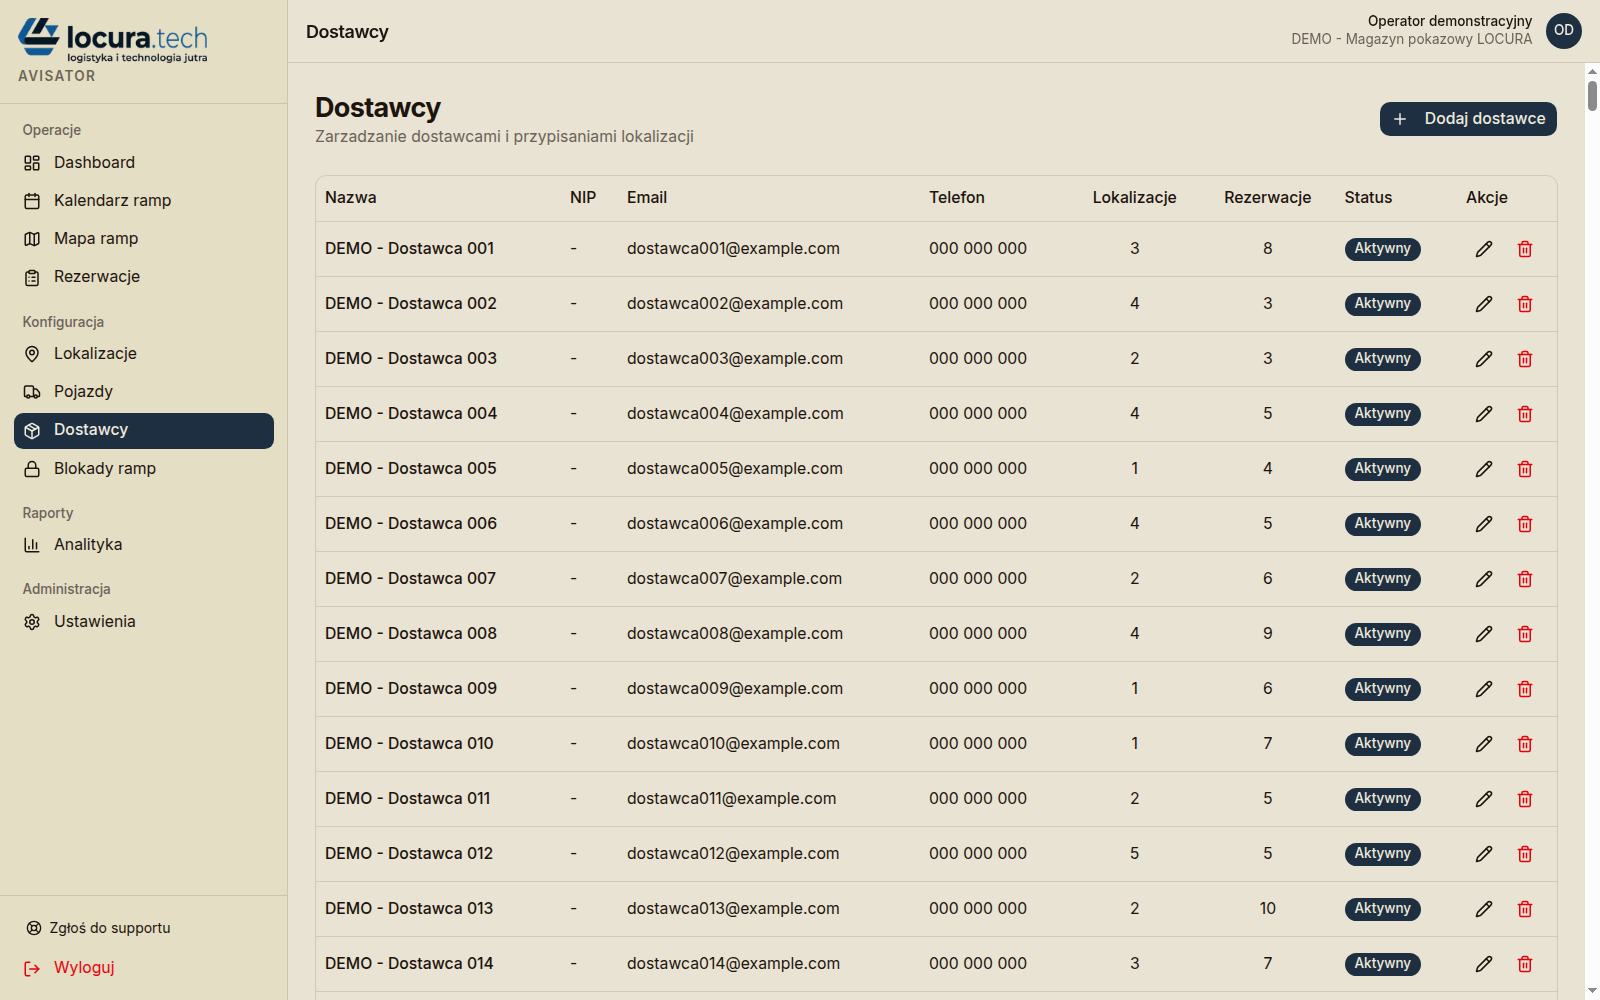Log out with Wyloguj
The width and height of the screenshot is (1600, 1000).
click(70, 968)
